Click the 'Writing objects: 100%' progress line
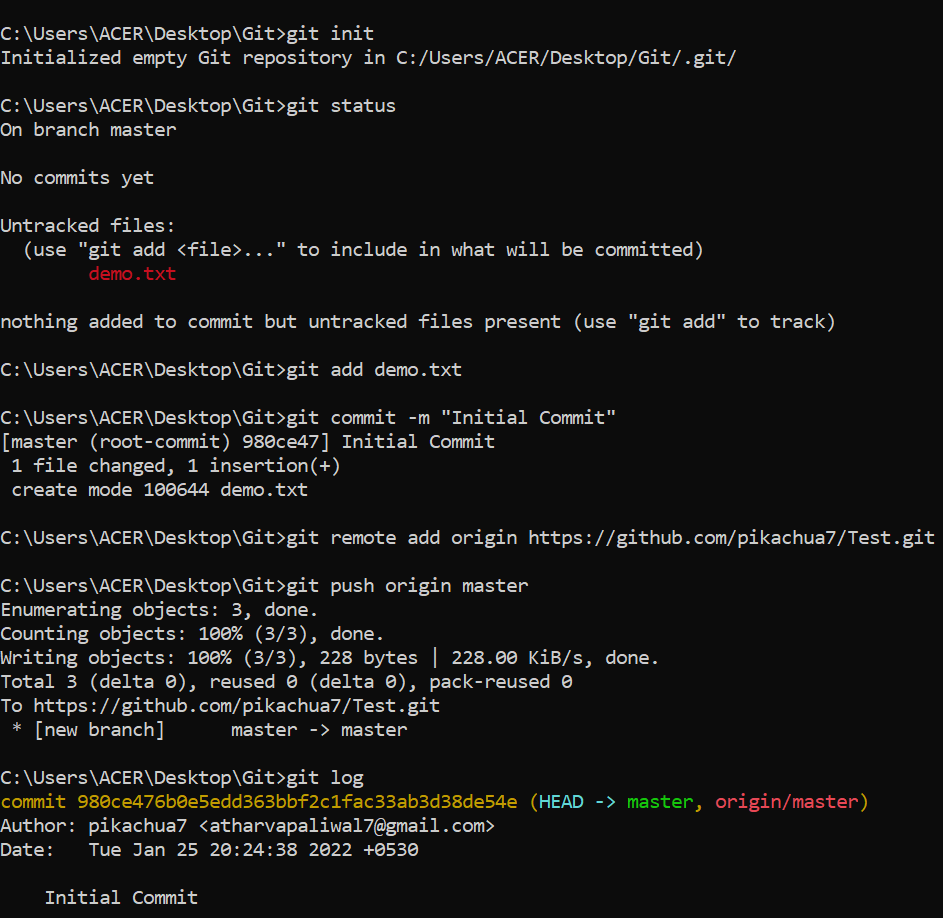 coord(330,658)
